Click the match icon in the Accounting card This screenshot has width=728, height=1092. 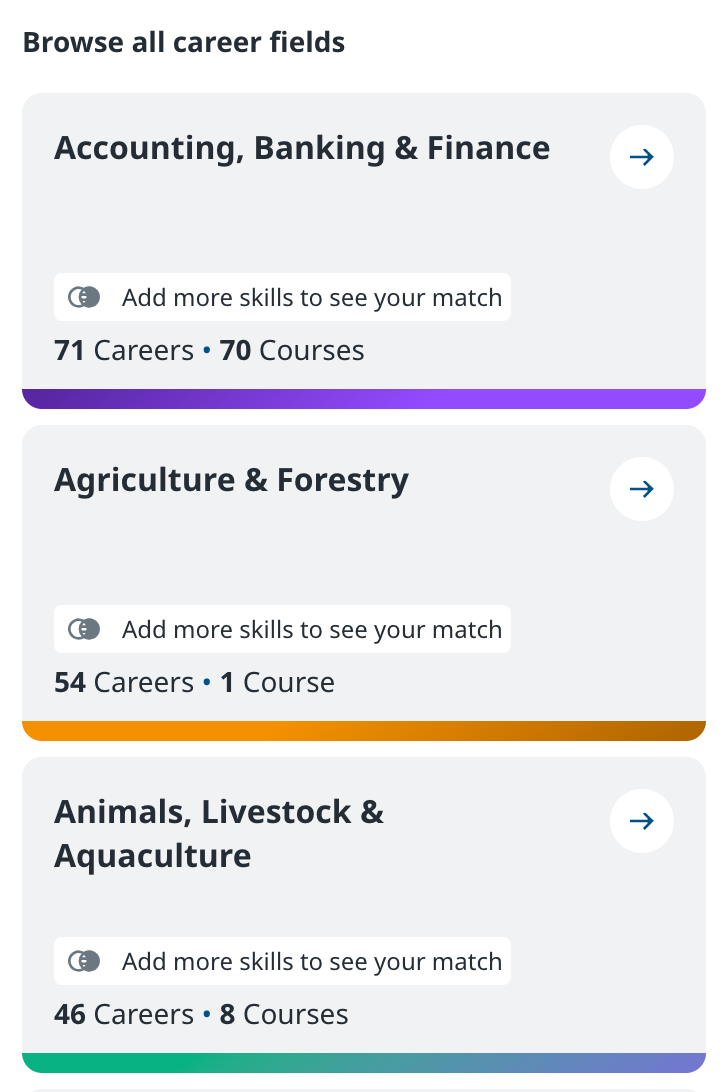(85, 297)
